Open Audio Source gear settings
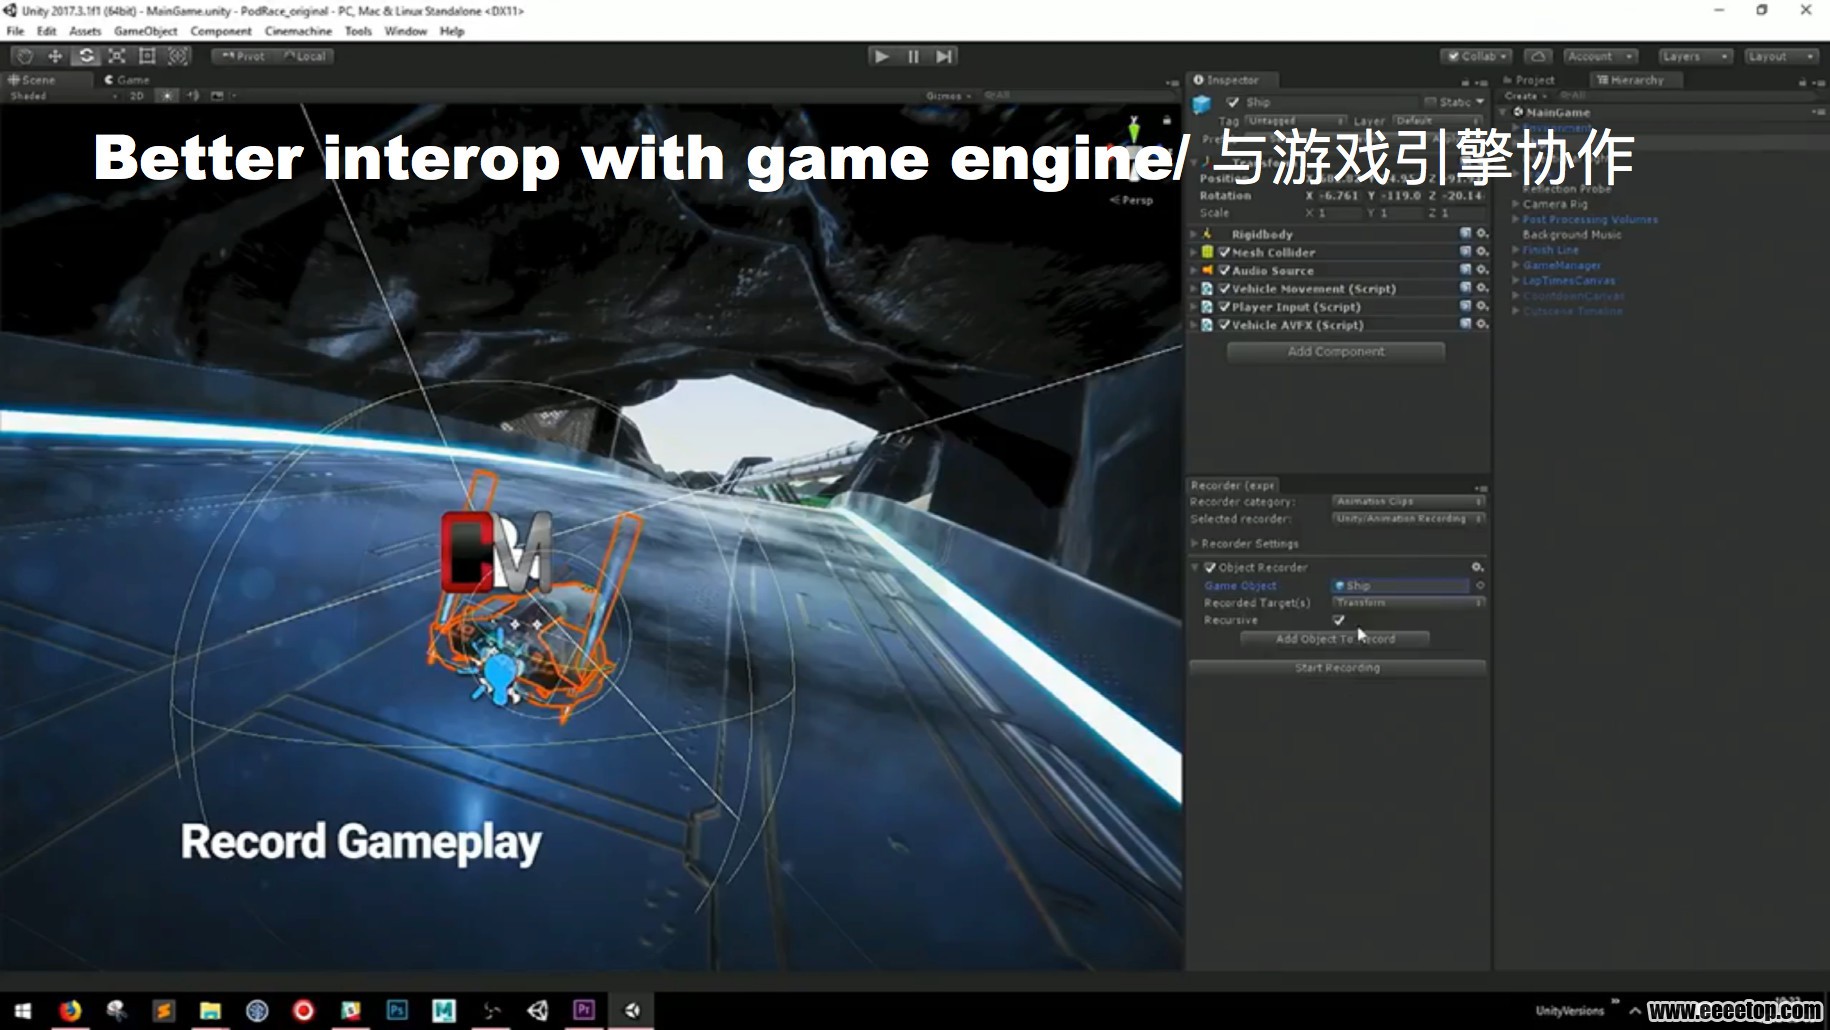Viewport: 1830px width, 1030px height. (1482, 270)
